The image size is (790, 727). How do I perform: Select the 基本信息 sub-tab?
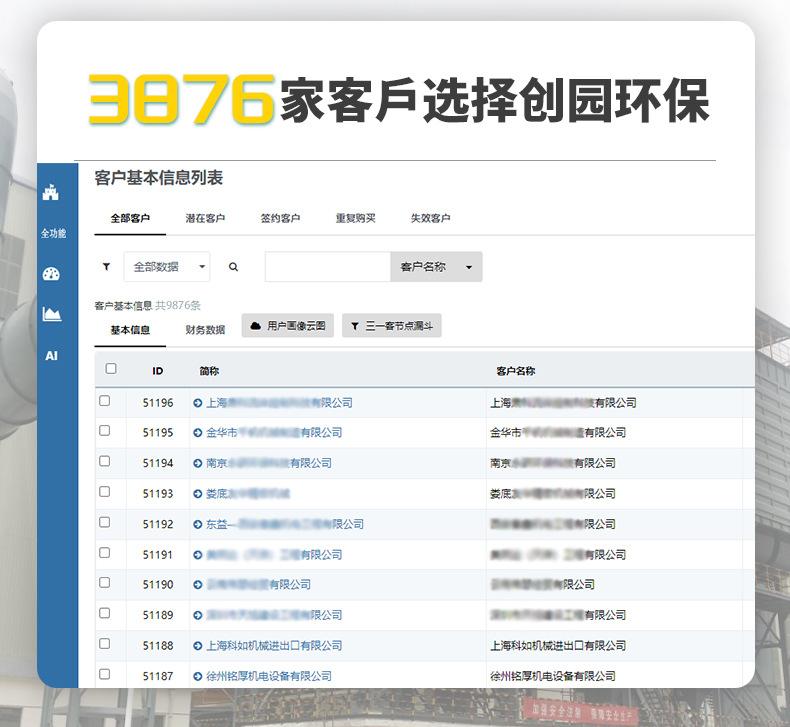(x=130, y=330)
